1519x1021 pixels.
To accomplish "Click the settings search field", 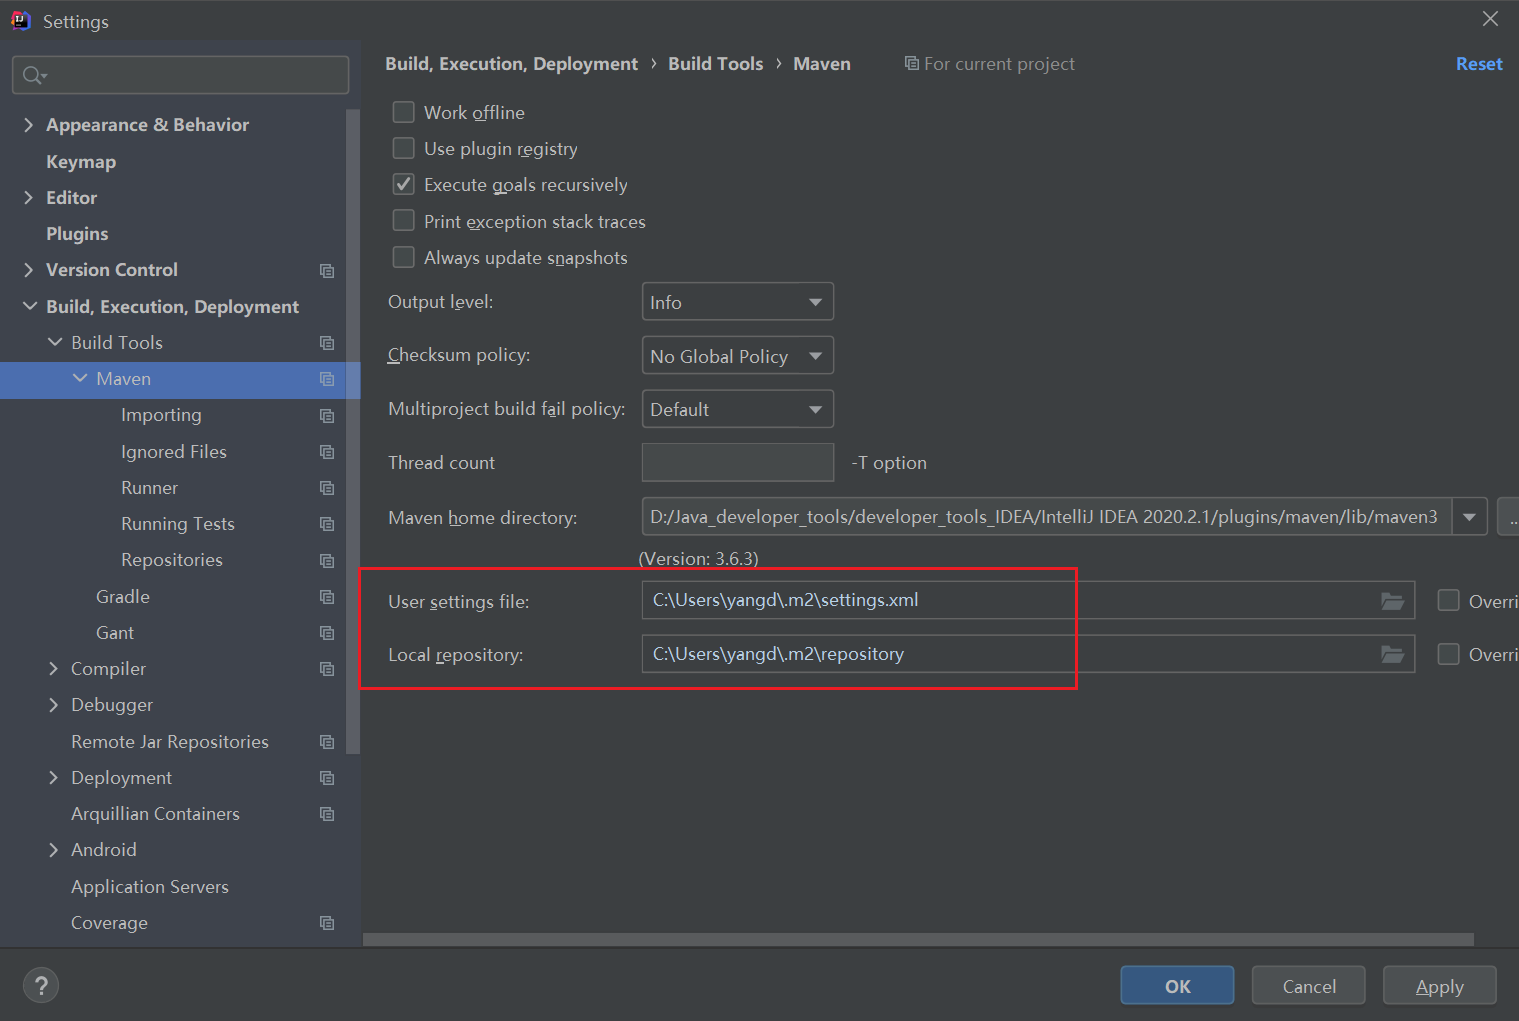I will 181,75.
